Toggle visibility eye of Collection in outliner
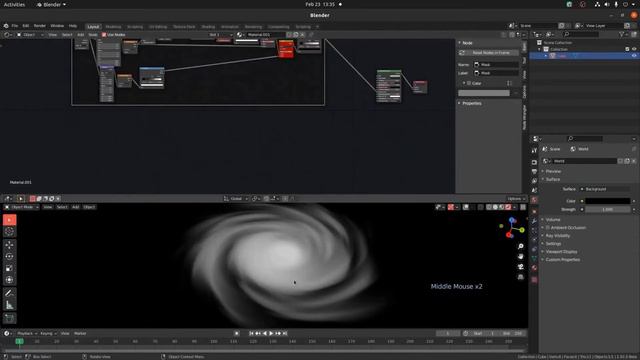 tap(634, 49)
